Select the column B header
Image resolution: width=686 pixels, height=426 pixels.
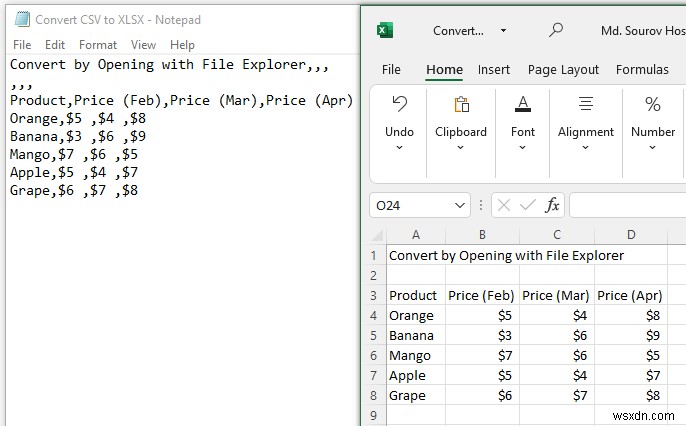click(482, 235)
